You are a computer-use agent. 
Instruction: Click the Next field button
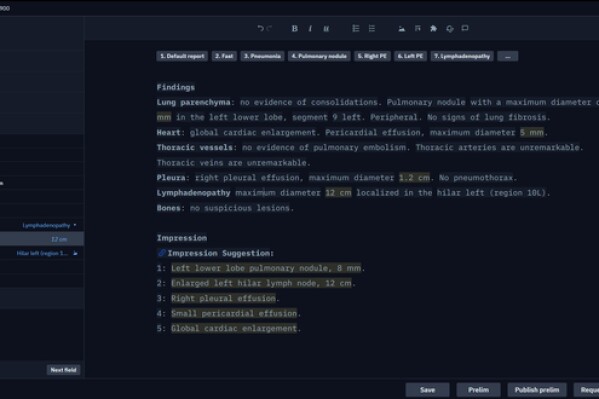pyautogui.click(x=63, y=370)
